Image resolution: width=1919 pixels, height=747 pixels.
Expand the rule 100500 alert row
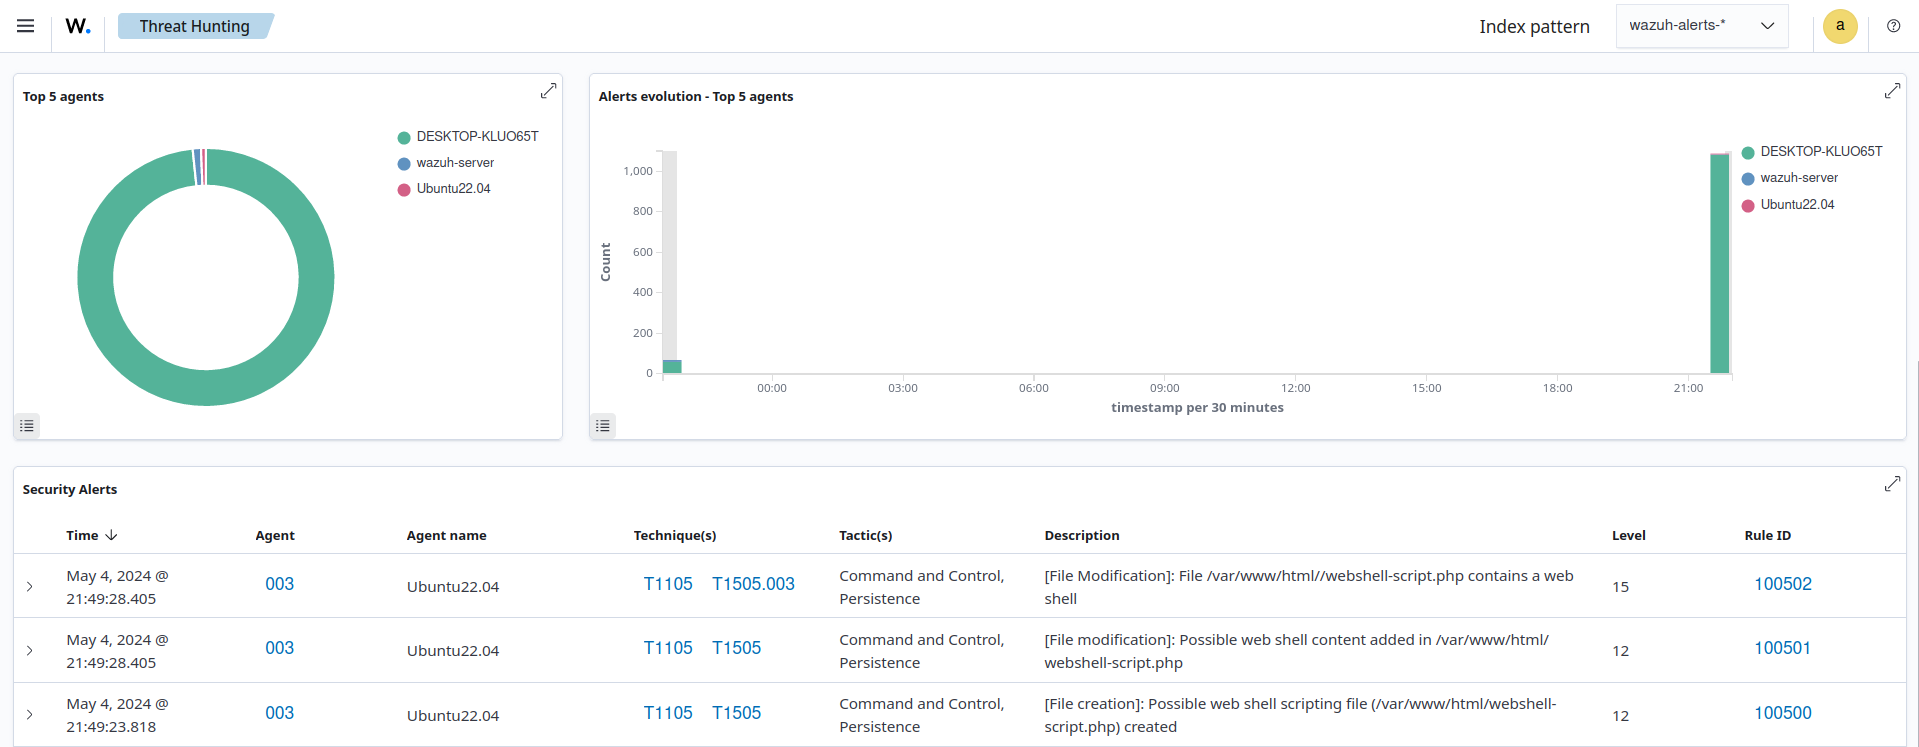30,715
